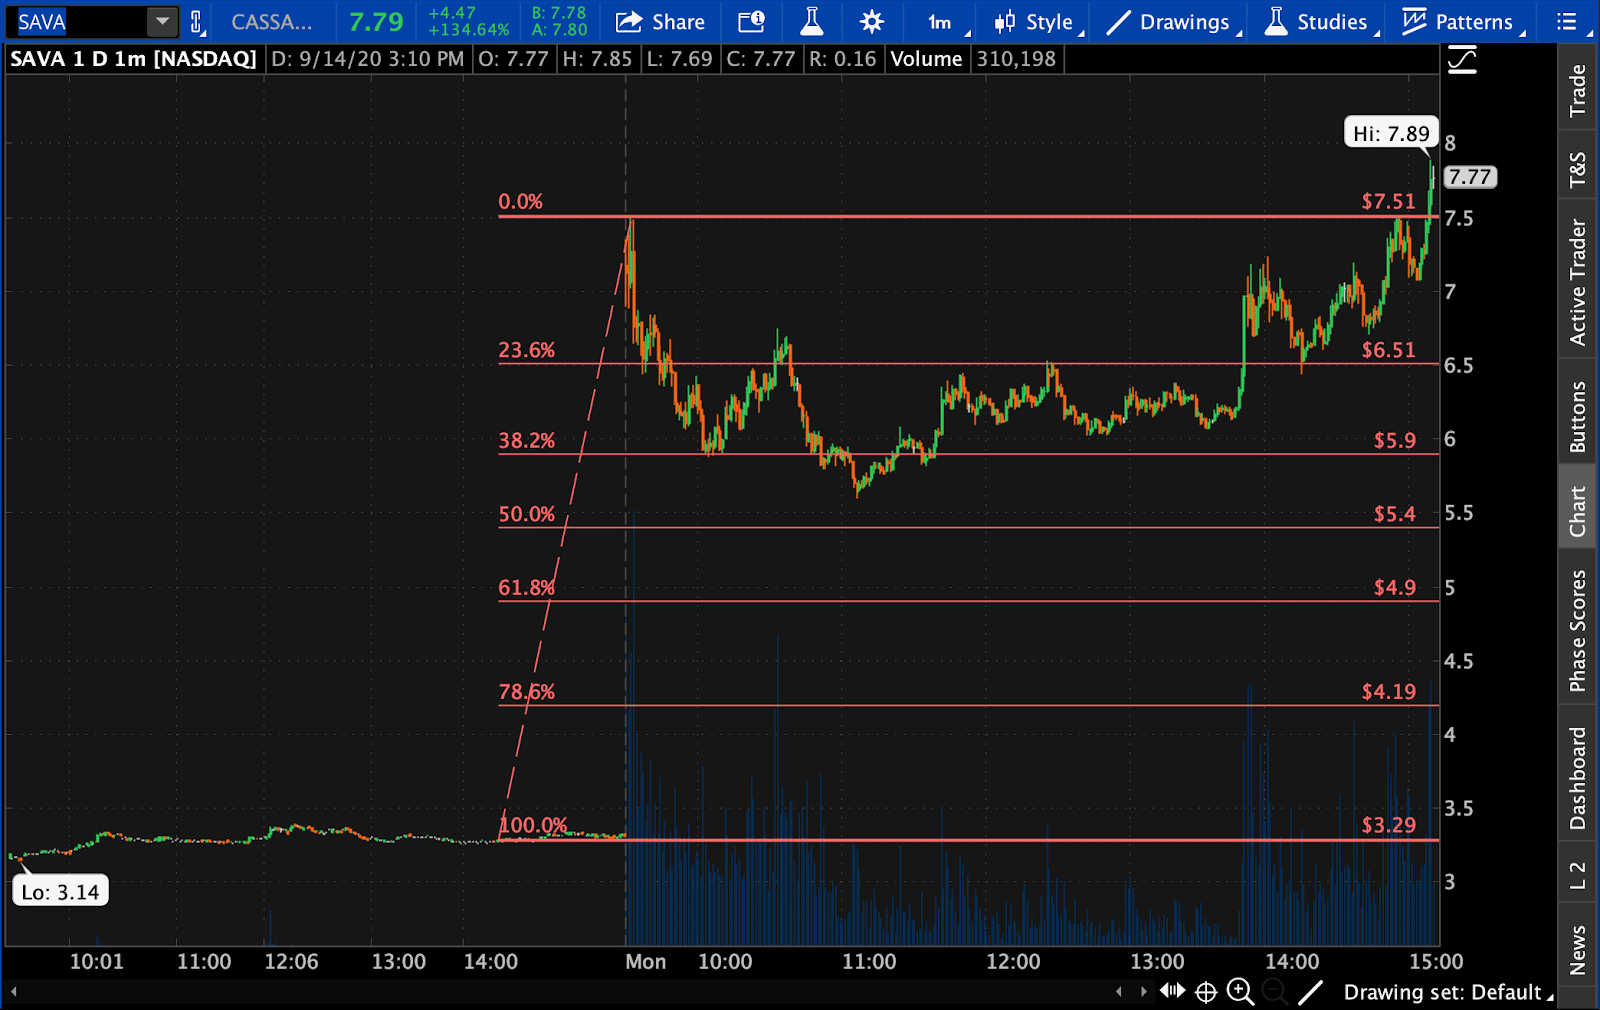Click the D: 9/14/20 3:10 PM date readout
The width and height of the screenshot is (1600, 1010).
coord(368,59)
